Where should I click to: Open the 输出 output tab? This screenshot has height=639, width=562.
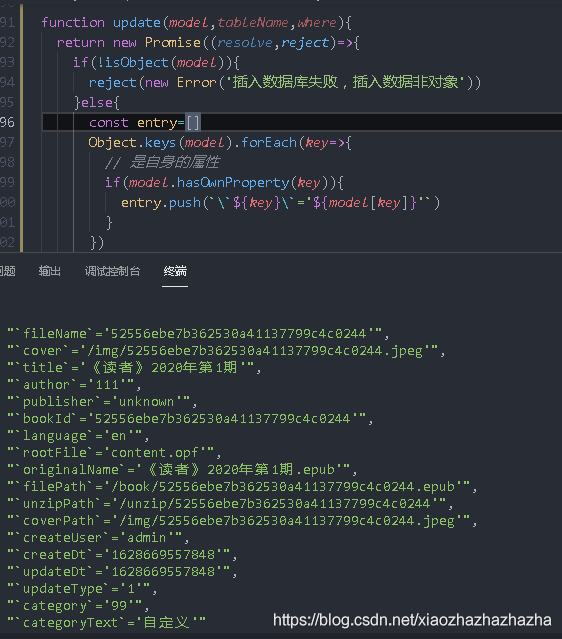click(49, 271)
